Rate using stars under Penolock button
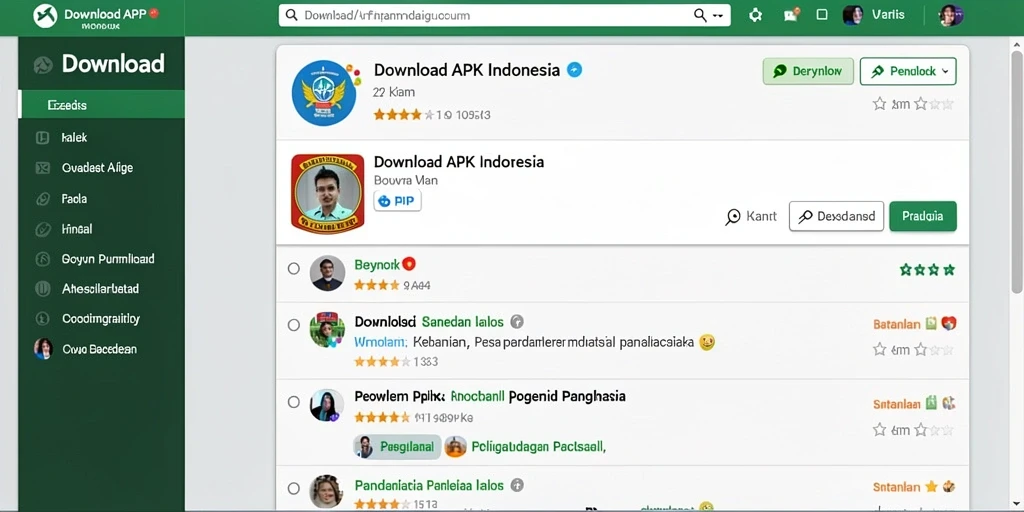1024x512 pixels. click(x=914, y=104)
